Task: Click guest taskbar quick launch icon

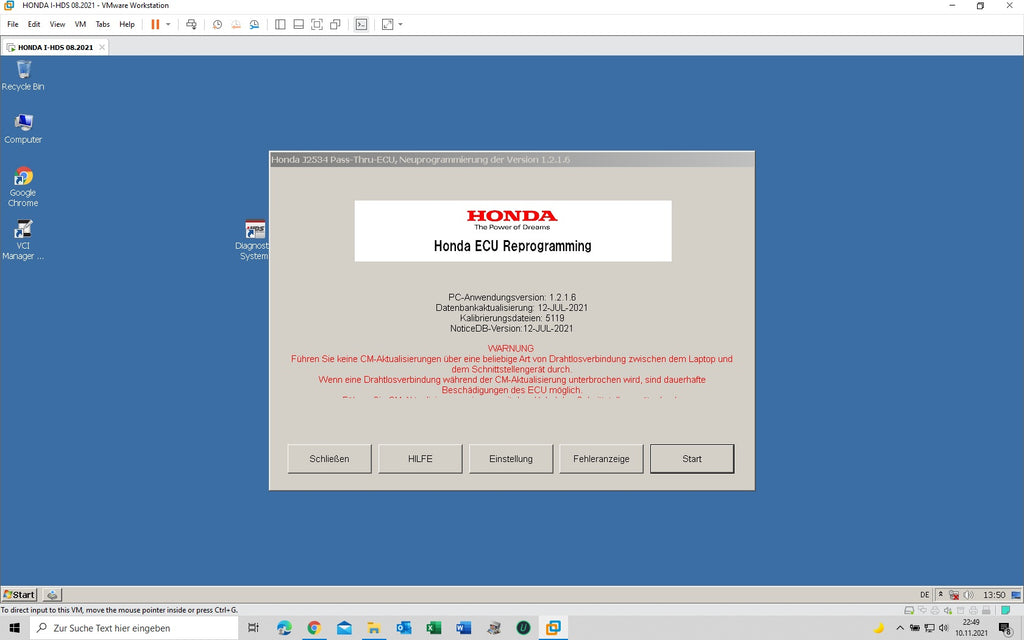Action: coord(52,594)
